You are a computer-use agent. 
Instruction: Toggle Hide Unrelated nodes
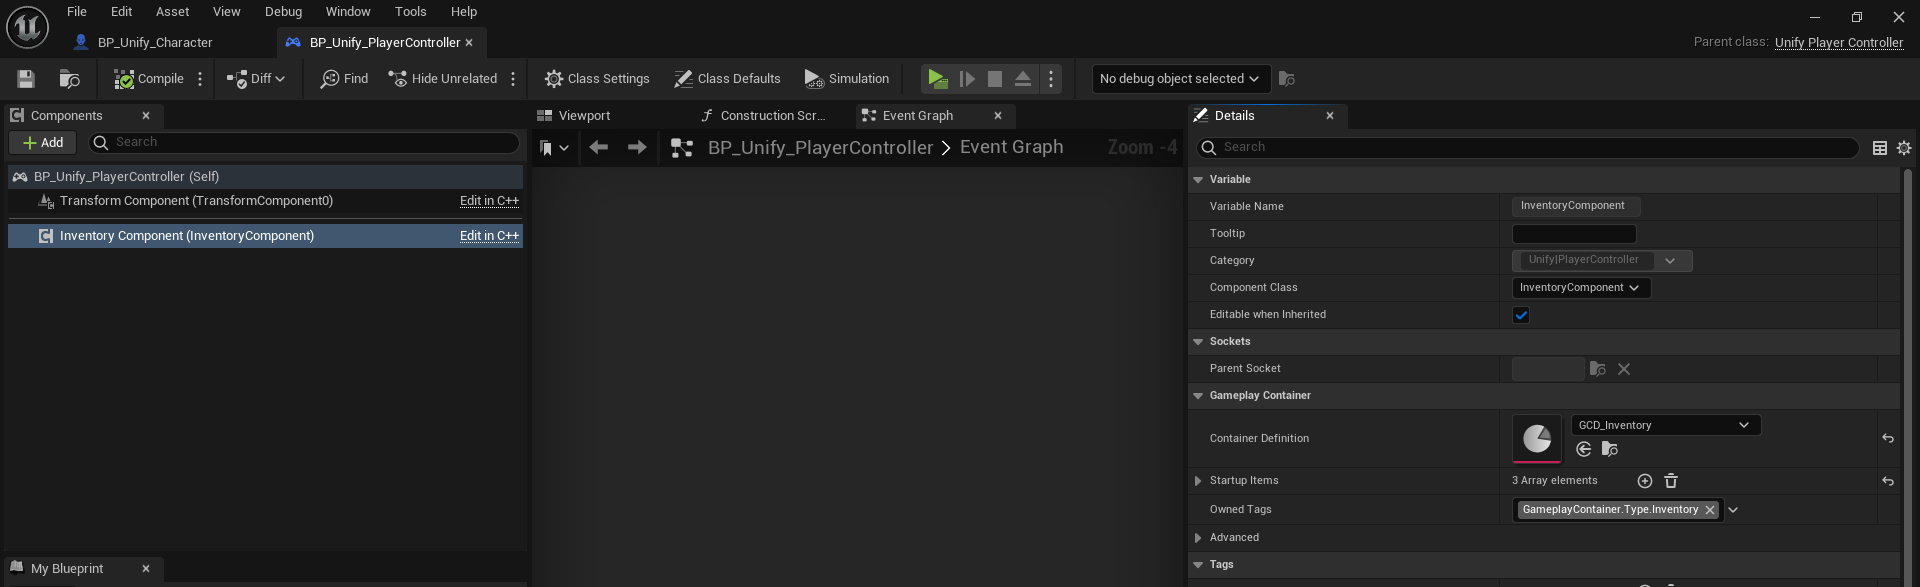[x=443, y=79]
